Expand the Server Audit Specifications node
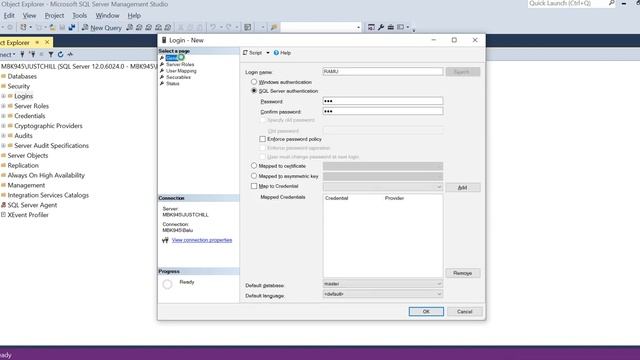Screen dimensions: 640x360 tap(3, 146)
